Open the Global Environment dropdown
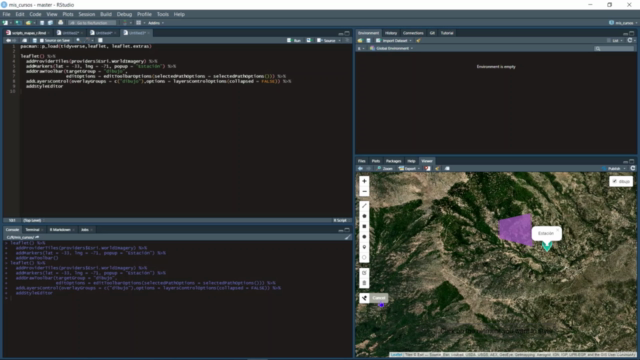 click(391, 48)
